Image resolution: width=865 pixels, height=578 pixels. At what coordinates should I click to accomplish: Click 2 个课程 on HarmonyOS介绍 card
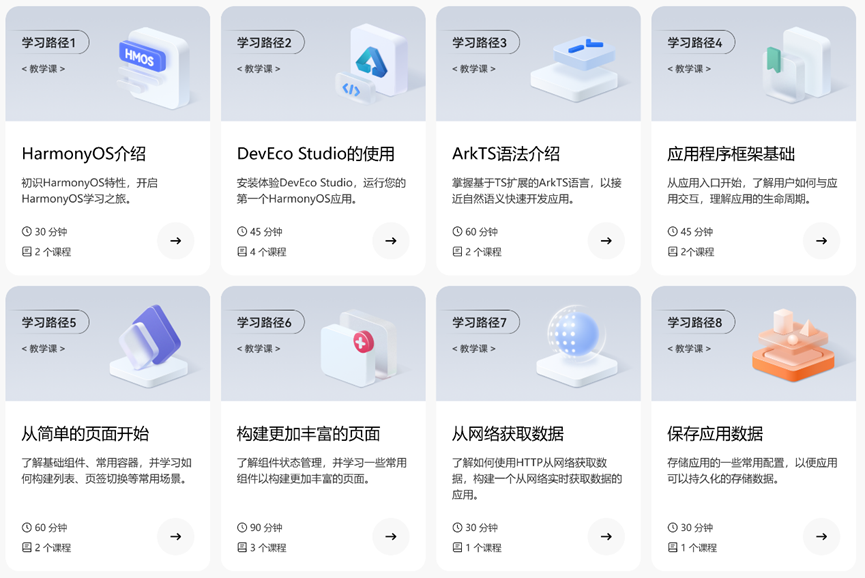[53, 251]
